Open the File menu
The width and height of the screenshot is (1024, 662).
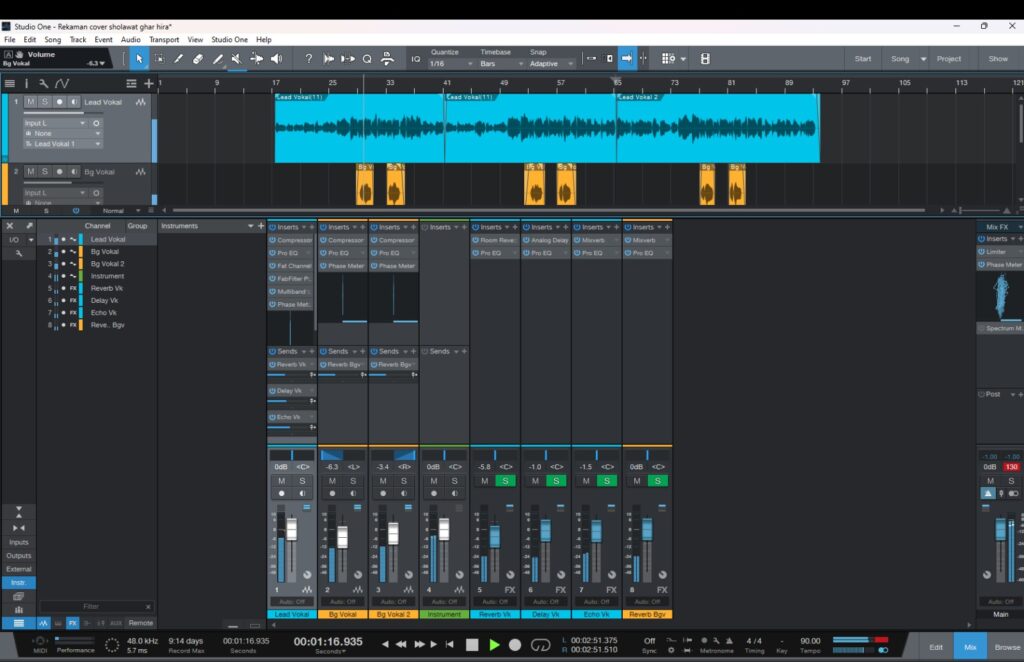coord(10,40)
